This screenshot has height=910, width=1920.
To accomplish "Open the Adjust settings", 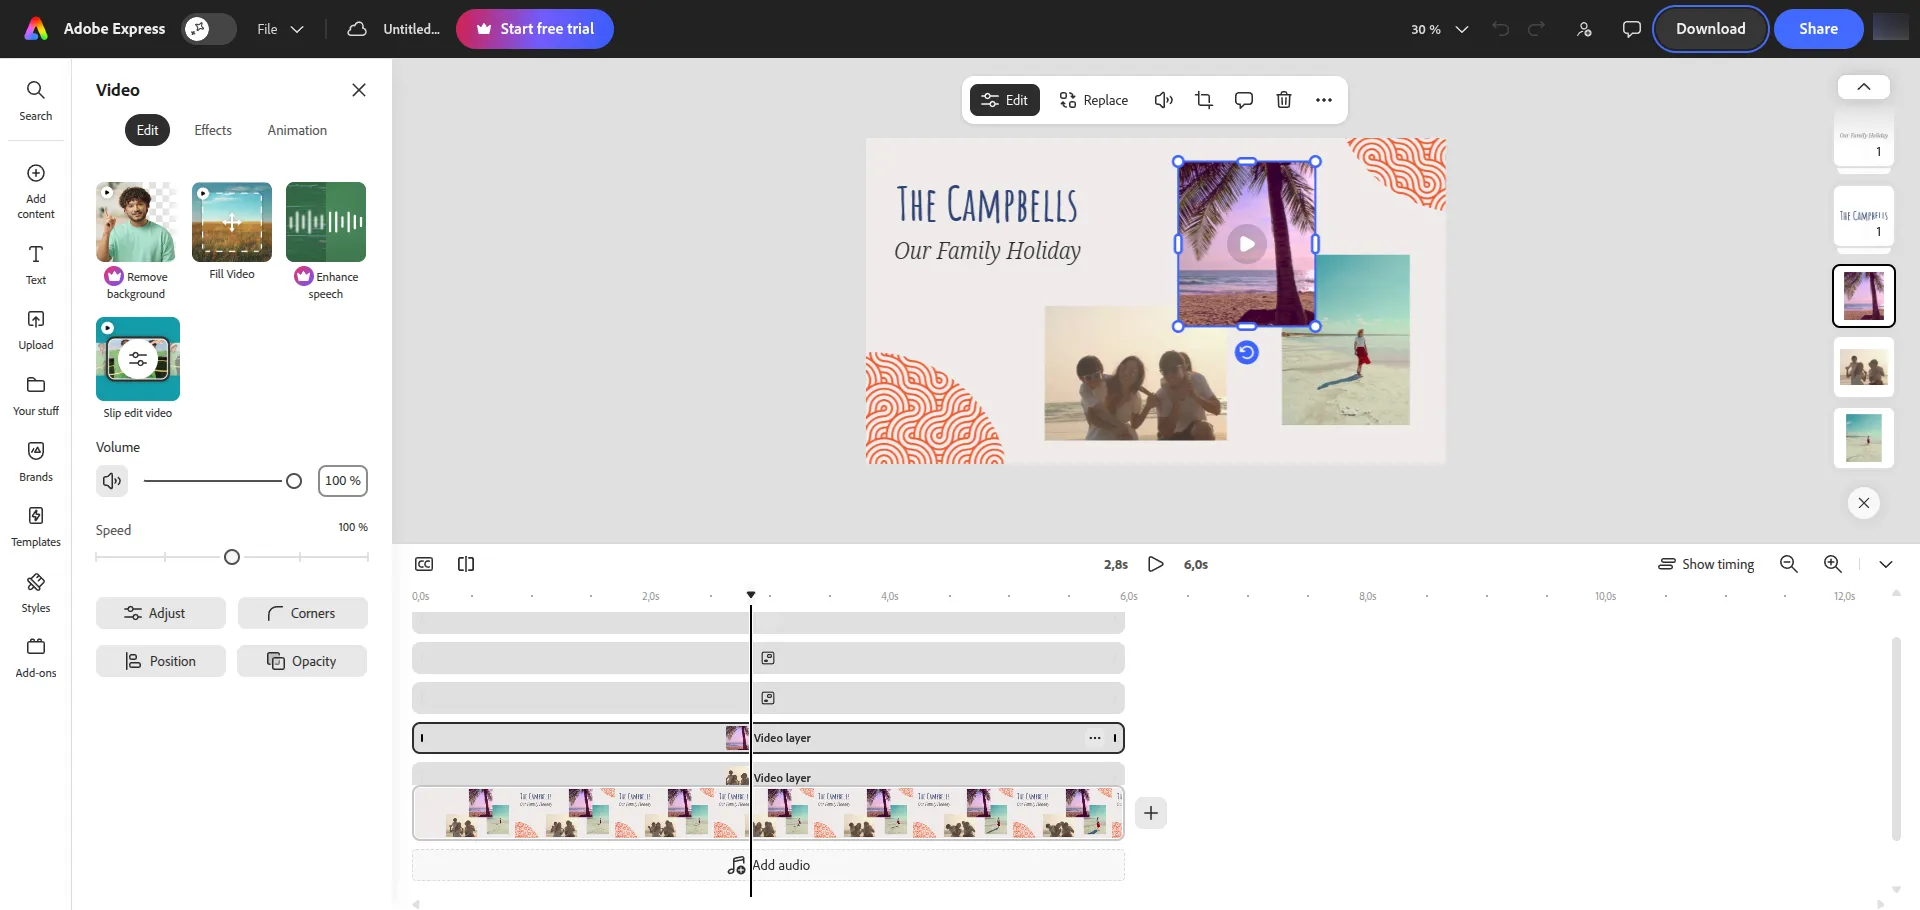I will tap(161, 613).
